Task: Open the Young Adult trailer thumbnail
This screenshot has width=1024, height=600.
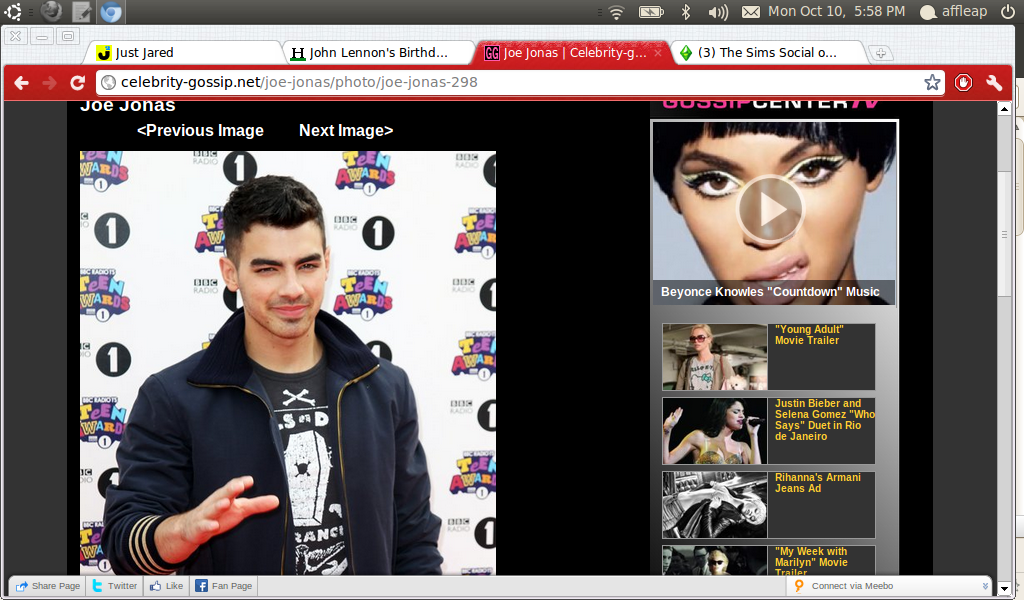Action: point(714,357)
